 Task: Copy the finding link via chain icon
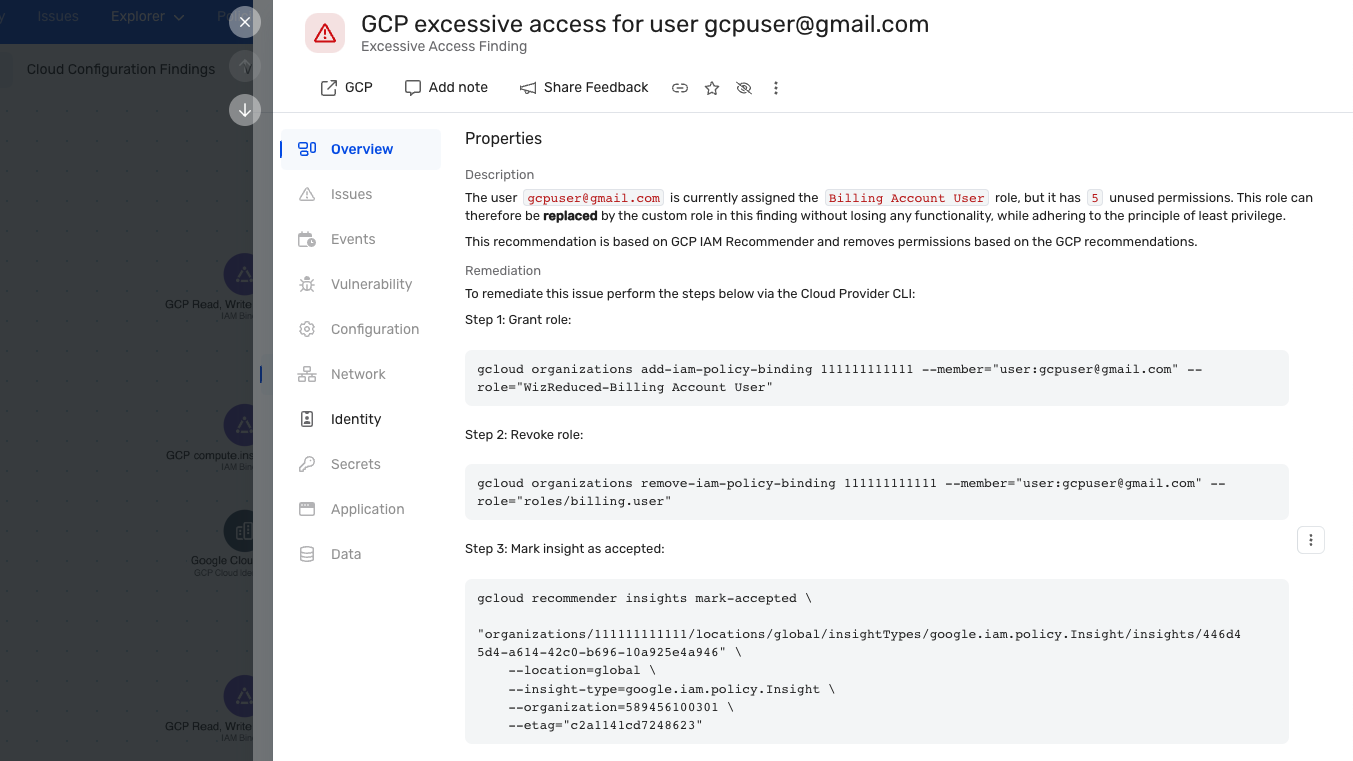(680, 88)
